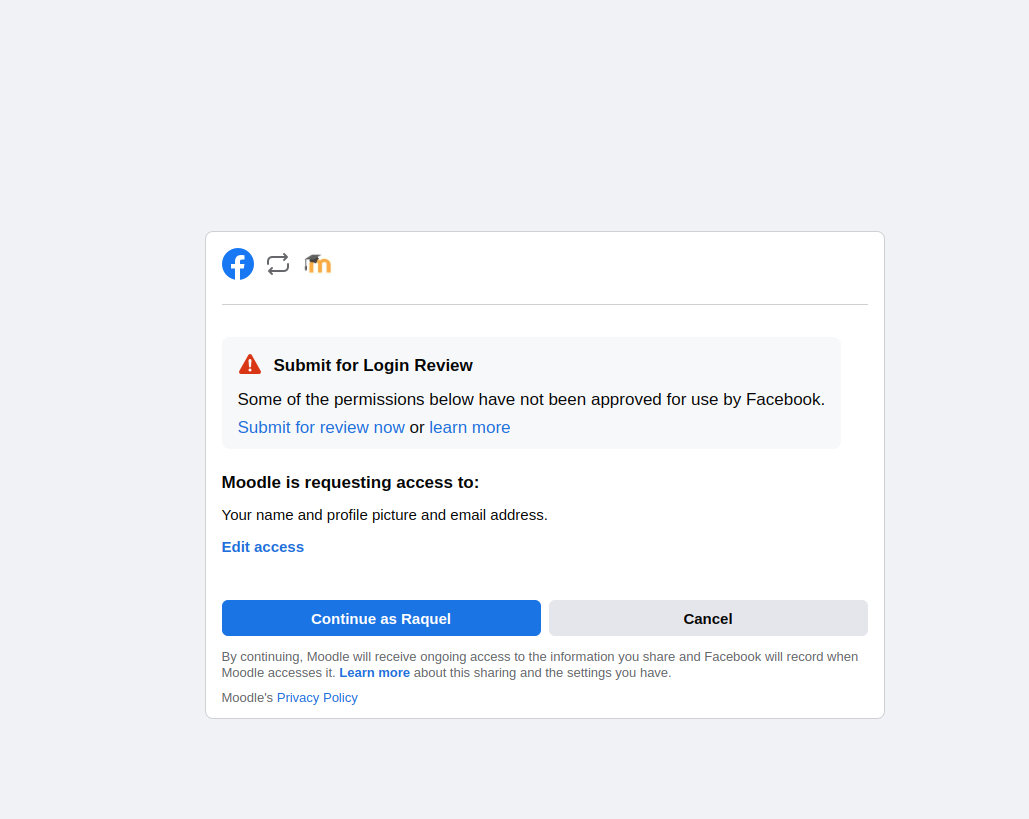This screenshot has height=819, width=1029.
Task: Open the bold Learn more link about sharing
Action: click(x=374, y=673)
